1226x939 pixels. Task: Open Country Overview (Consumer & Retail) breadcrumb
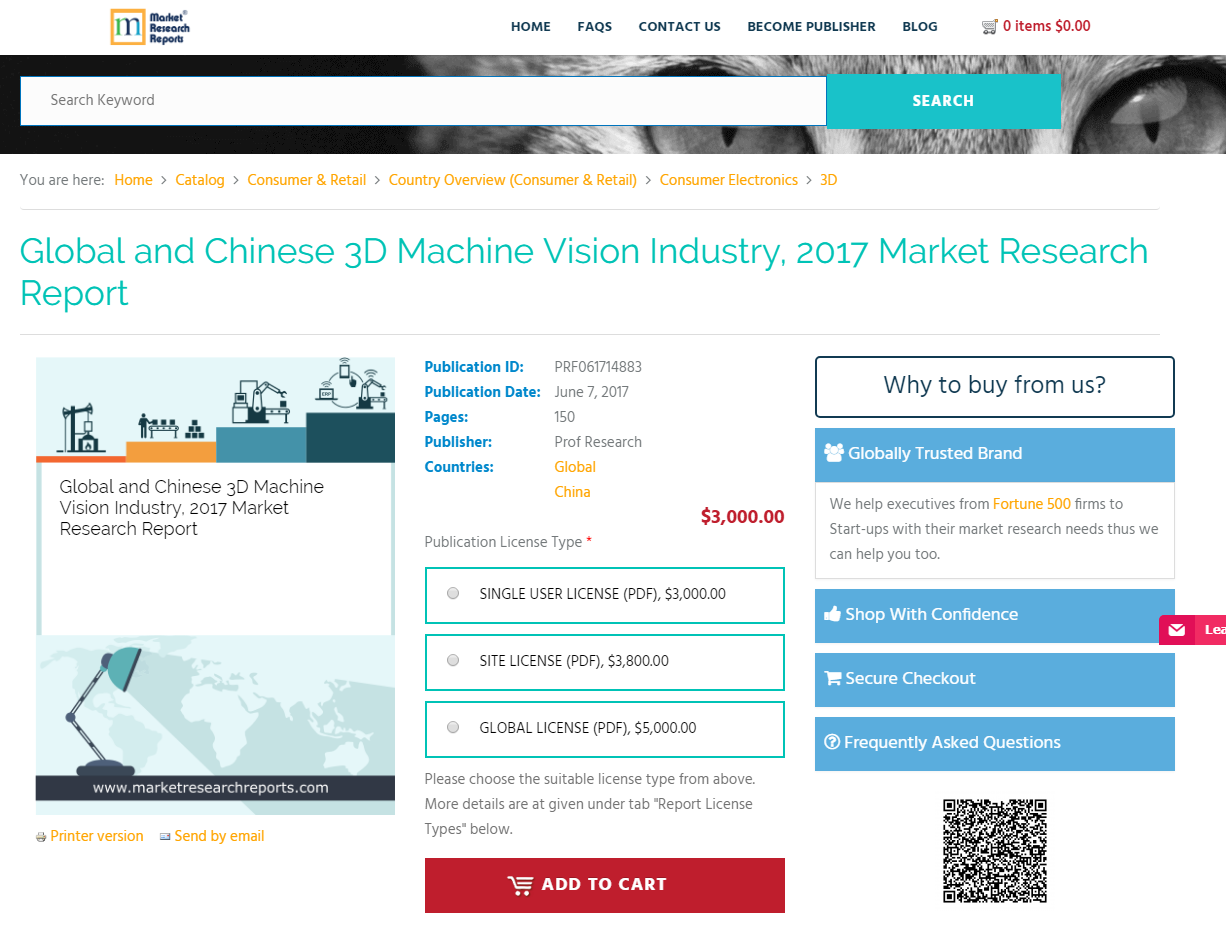[513, 180]
